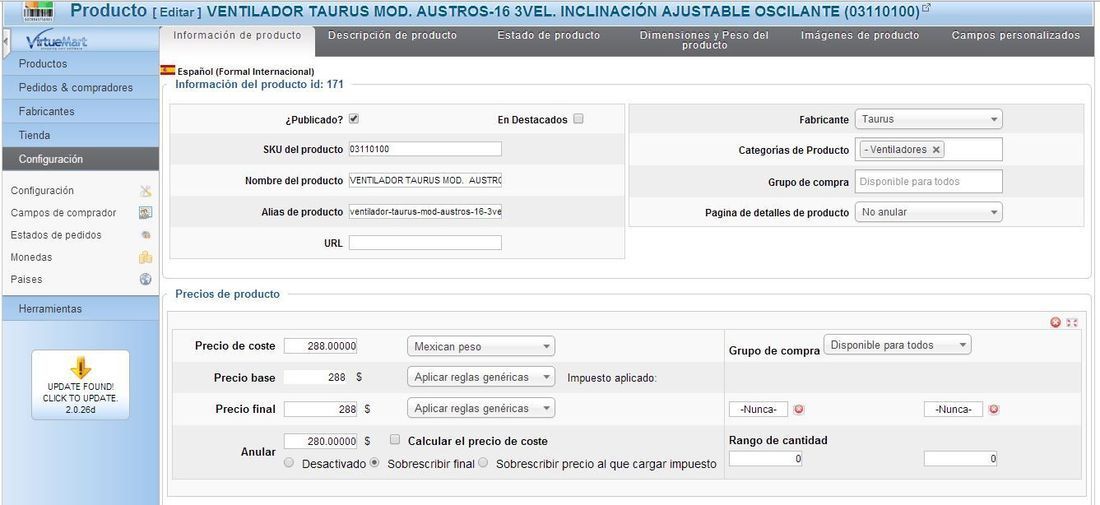Click Estados de pedidos link
This screenshot has height=505, width=1100.
56,235
